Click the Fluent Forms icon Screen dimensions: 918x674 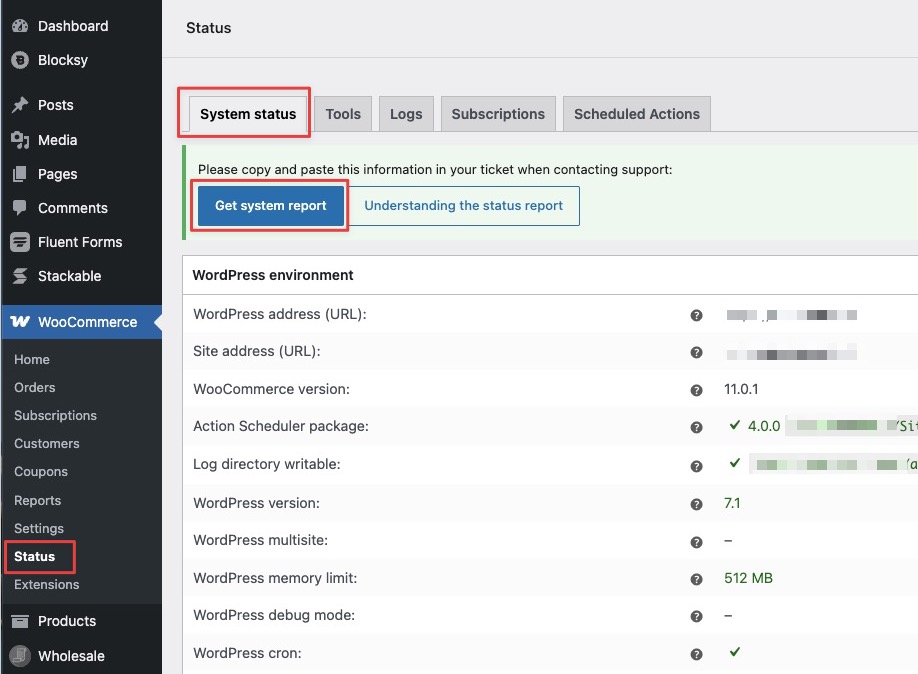tap(20, 242)
